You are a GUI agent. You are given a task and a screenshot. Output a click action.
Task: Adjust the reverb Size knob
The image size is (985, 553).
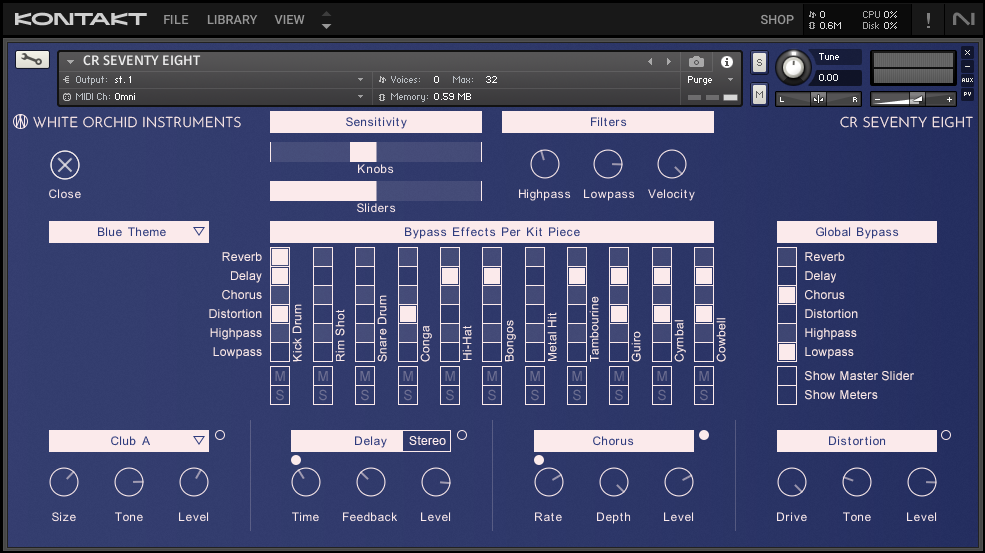pyautogui.click(x=64, y=483)
